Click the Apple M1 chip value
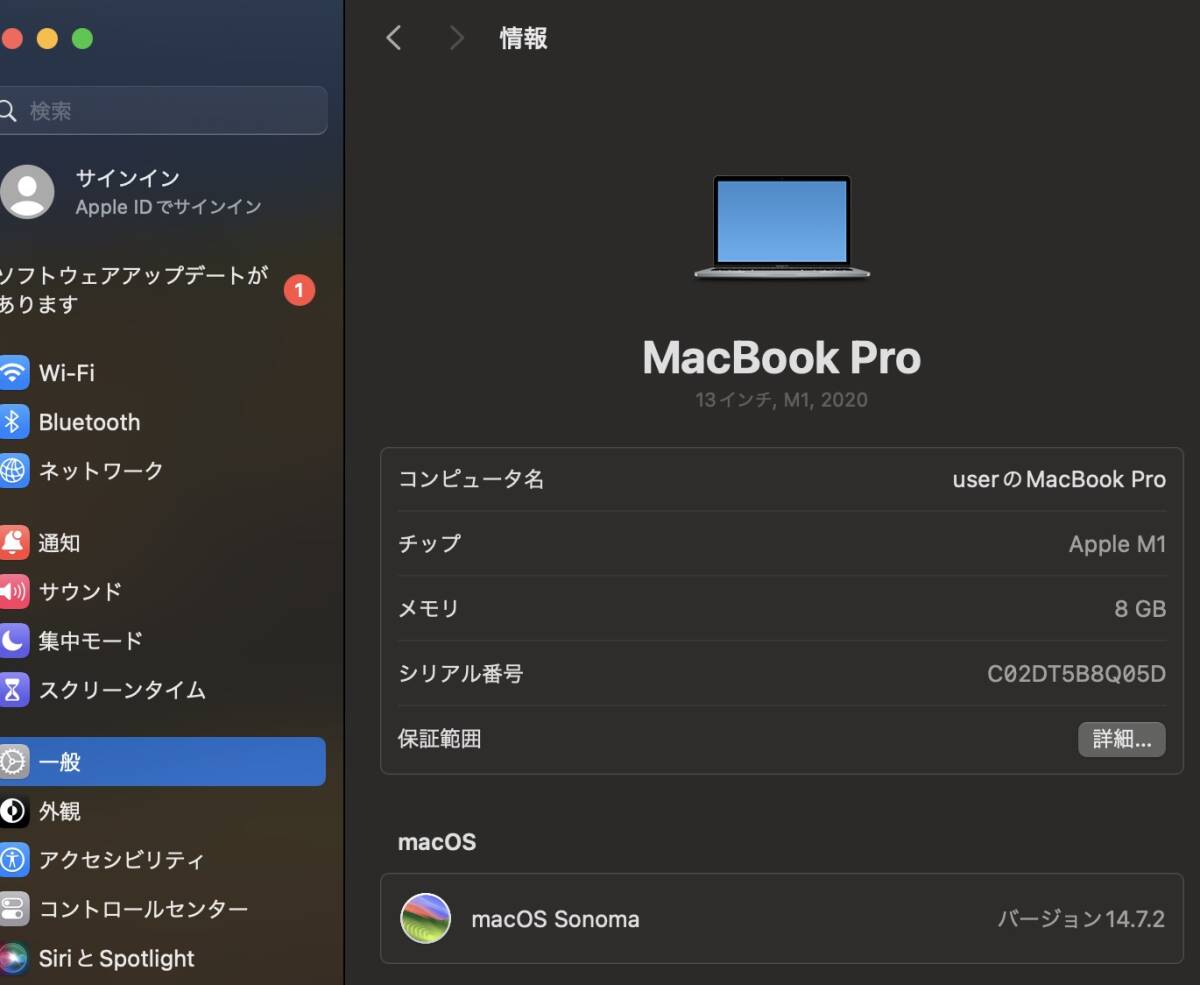 pyautogui.click(x=1117, y=544)
